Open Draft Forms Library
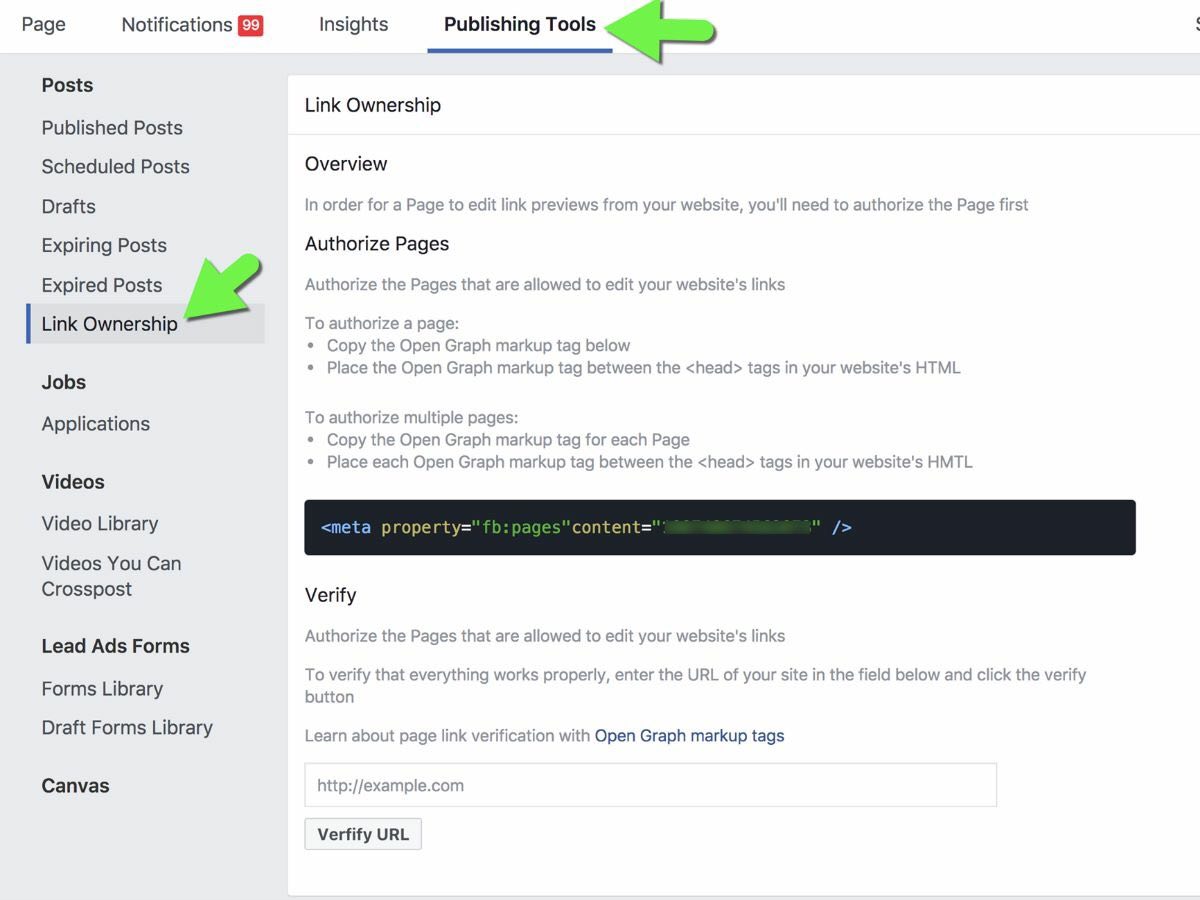The image size is (1200, 900). (127, 728)
